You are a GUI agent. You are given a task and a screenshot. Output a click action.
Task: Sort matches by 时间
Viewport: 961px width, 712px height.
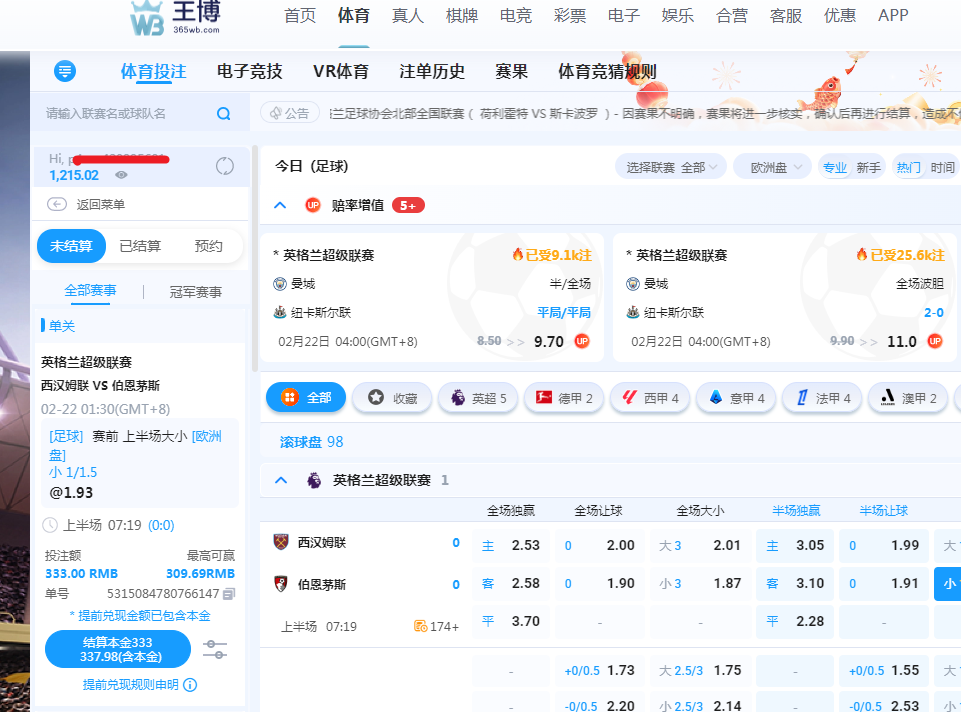tap(942, 168)
